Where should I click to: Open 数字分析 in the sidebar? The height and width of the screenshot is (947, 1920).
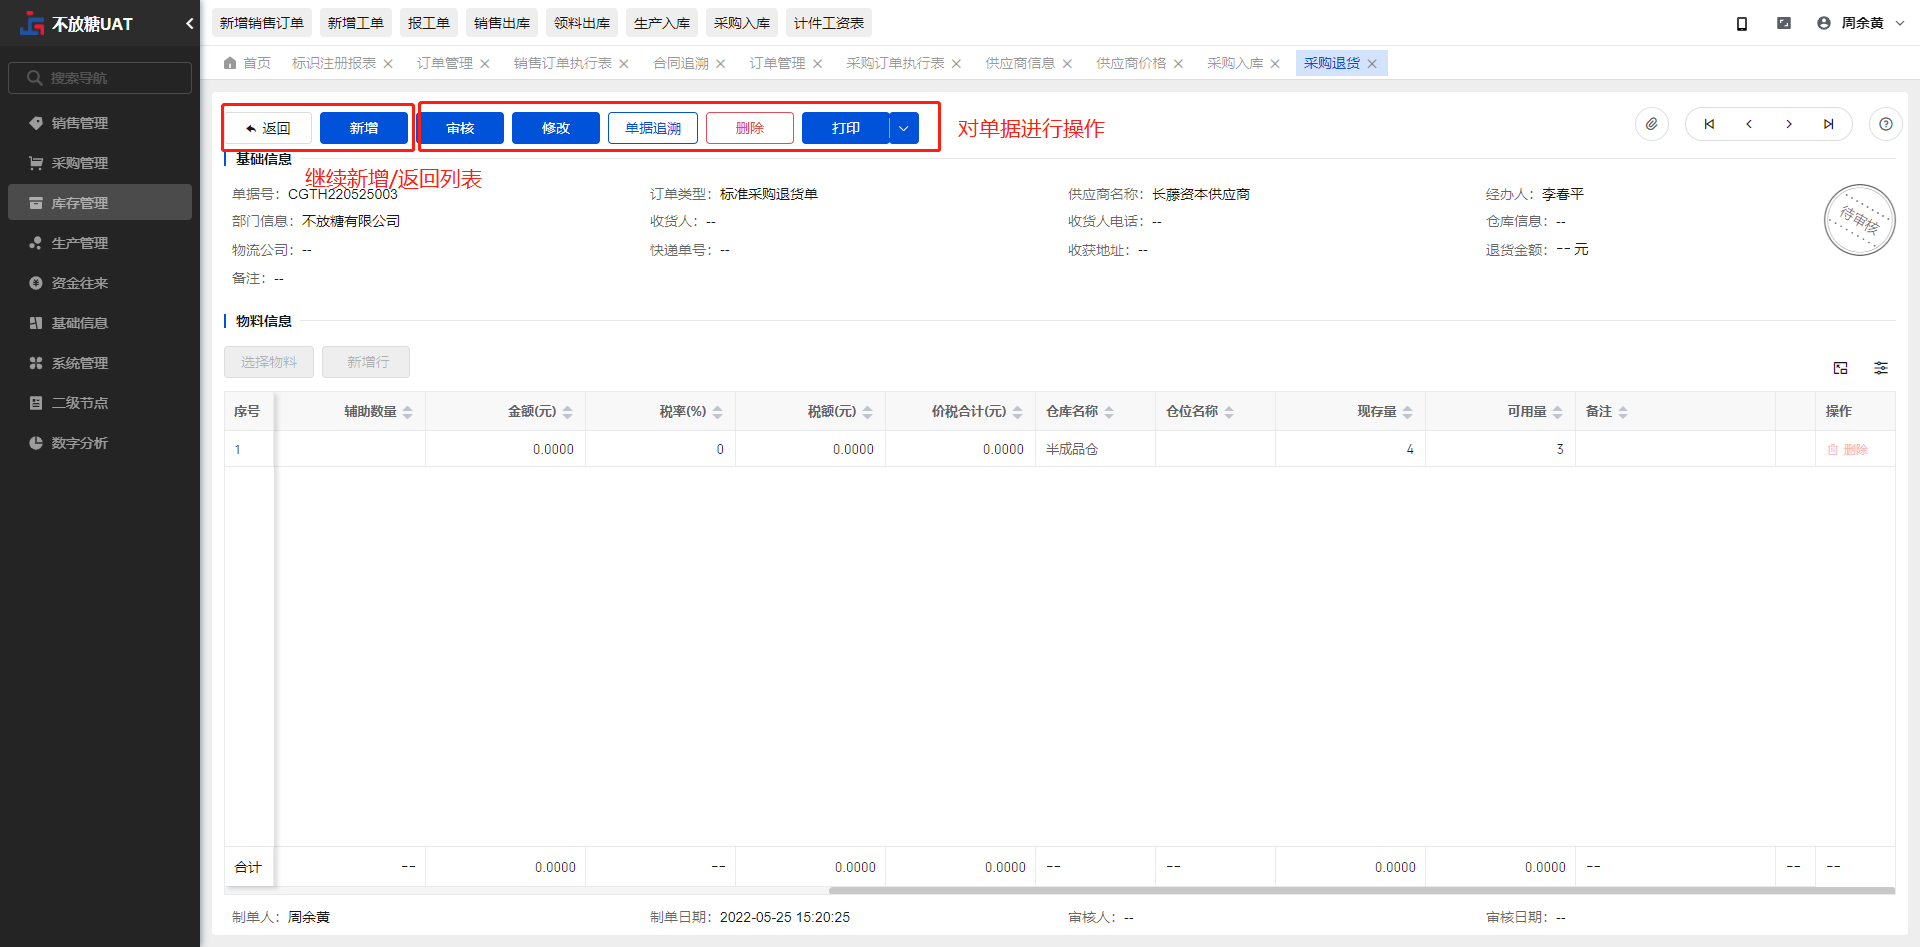pyautogui.click(x=100, y=443)
